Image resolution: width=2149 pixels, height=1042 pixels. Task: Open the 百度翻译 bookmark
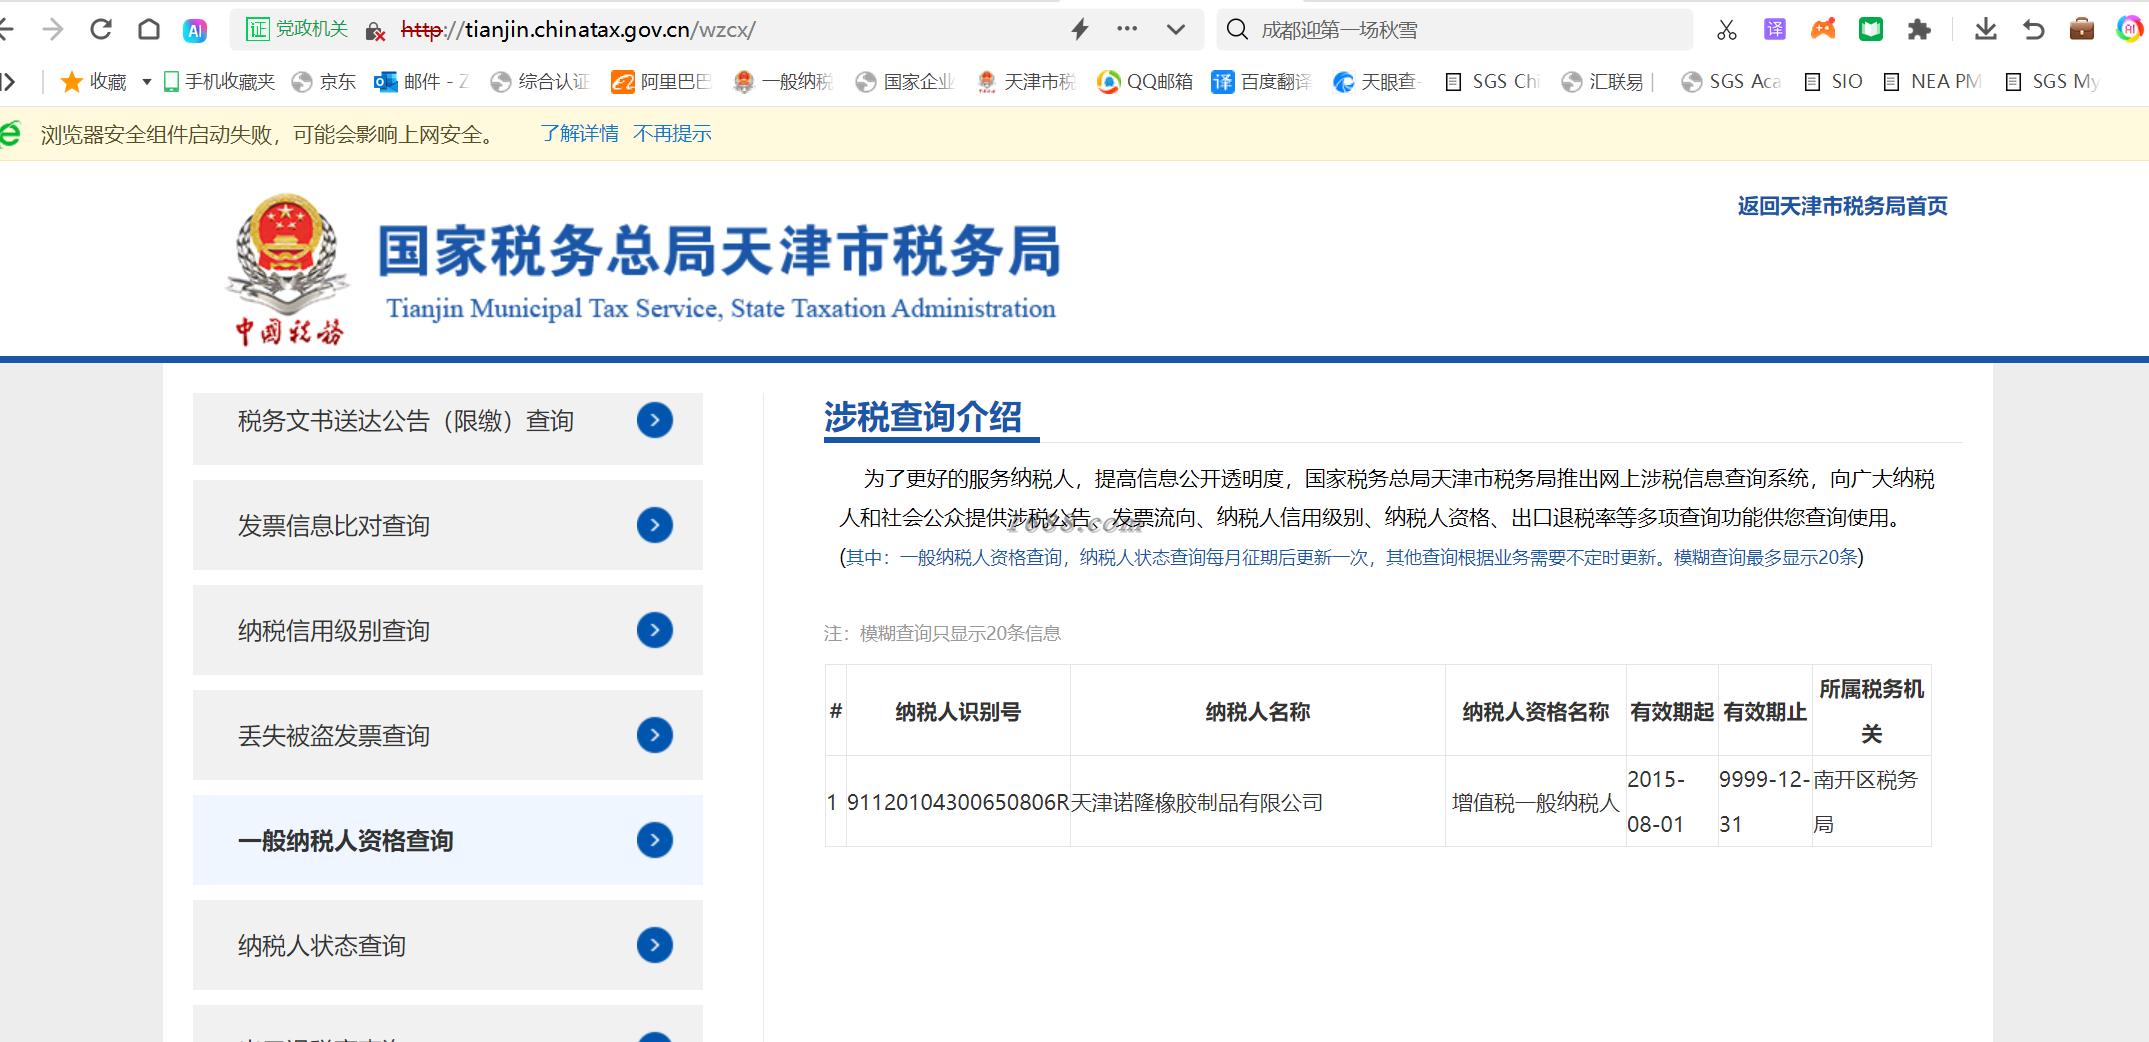[x=1261, y=82]
